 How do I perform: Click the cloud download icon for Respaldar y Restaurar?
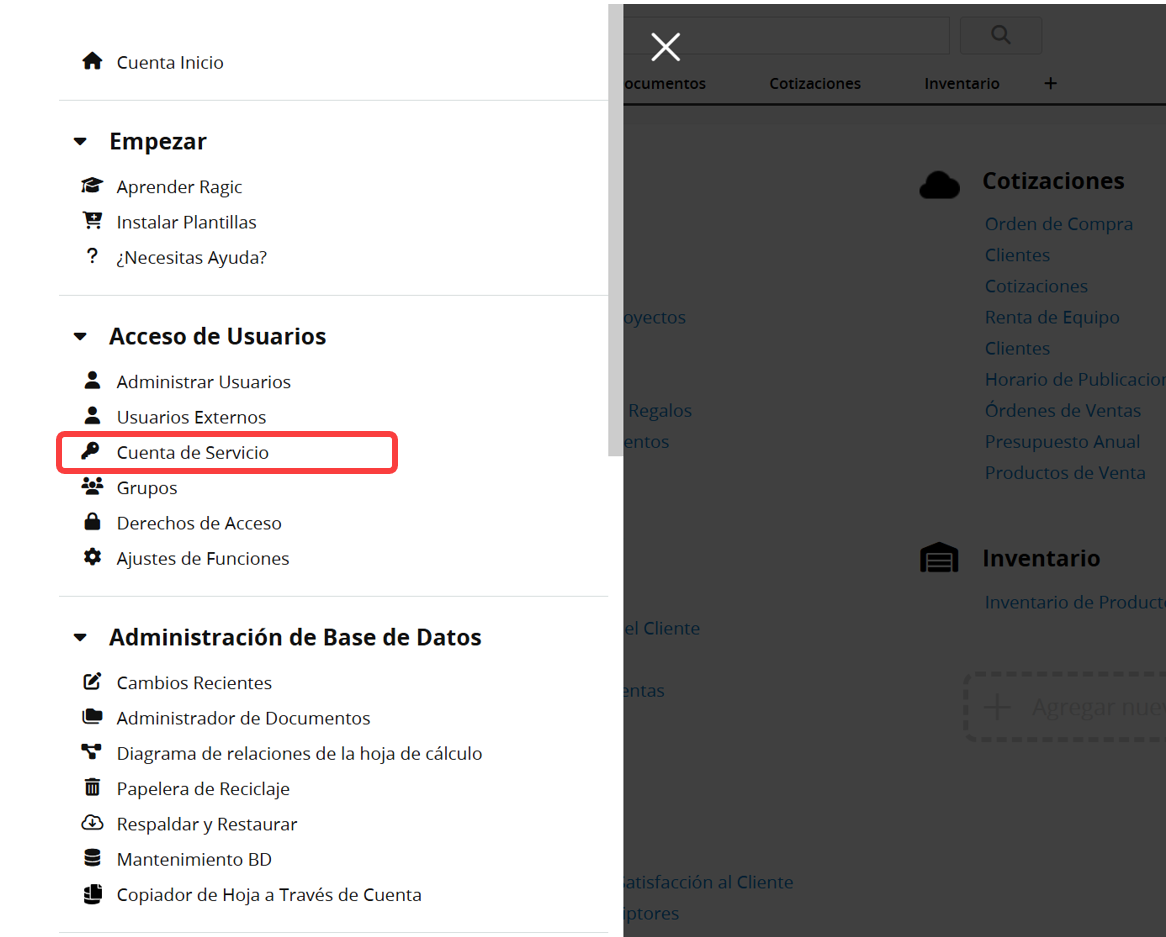click(92, 824)
